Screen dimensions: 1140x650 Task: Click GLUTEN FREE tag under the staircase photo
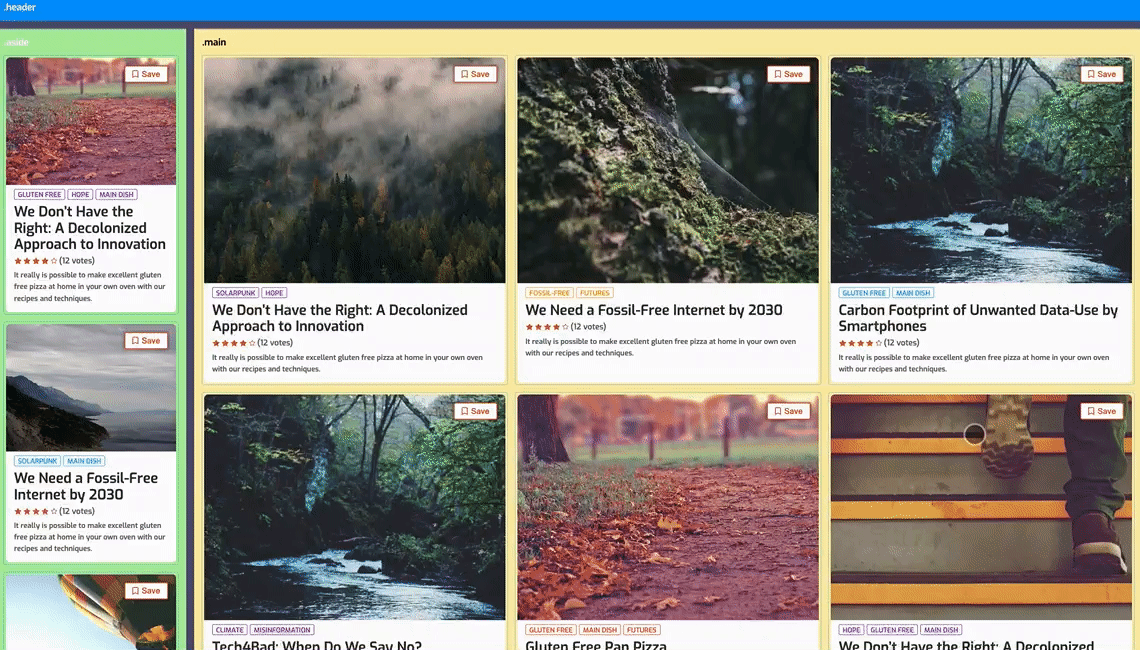coord(892,630)
